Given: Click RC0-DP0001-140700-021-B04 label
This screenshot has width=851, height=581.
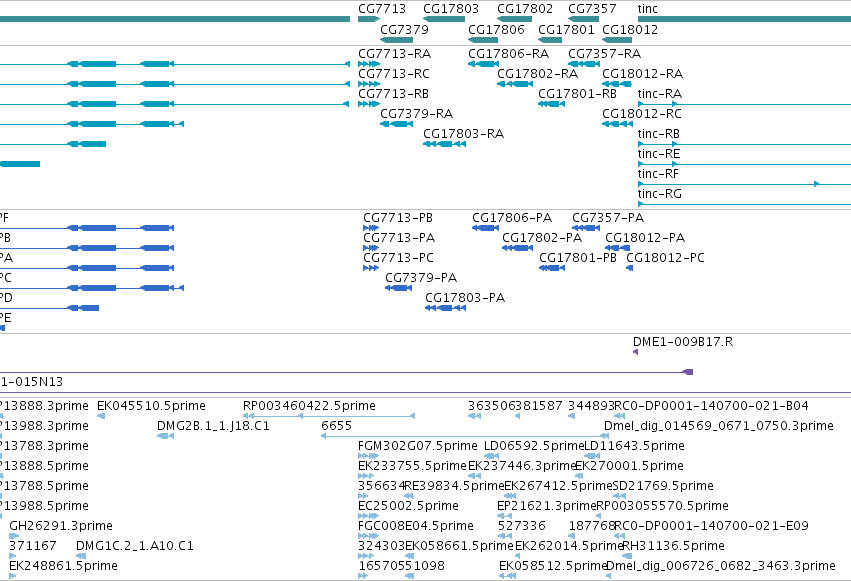Looking at the screenshot, I should pos(711,406).
